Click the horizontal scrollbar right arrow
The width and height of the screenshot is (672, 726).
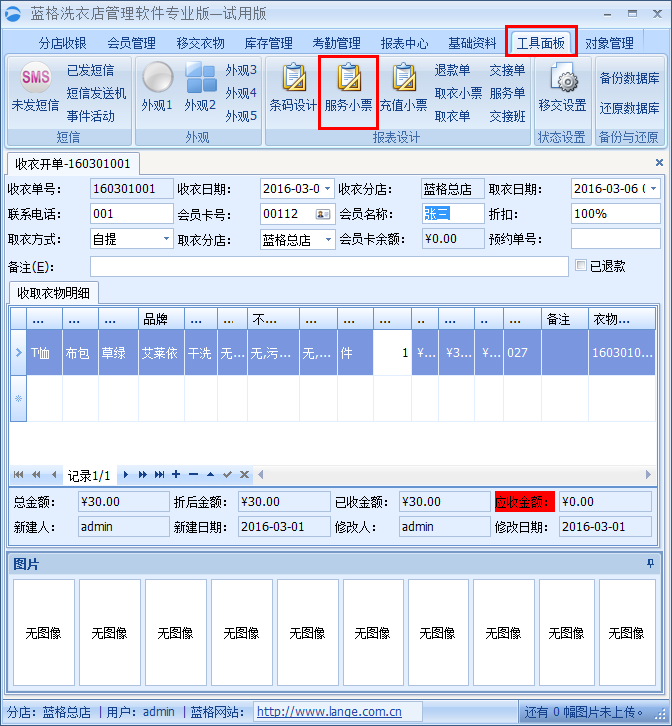pos(648,475)
